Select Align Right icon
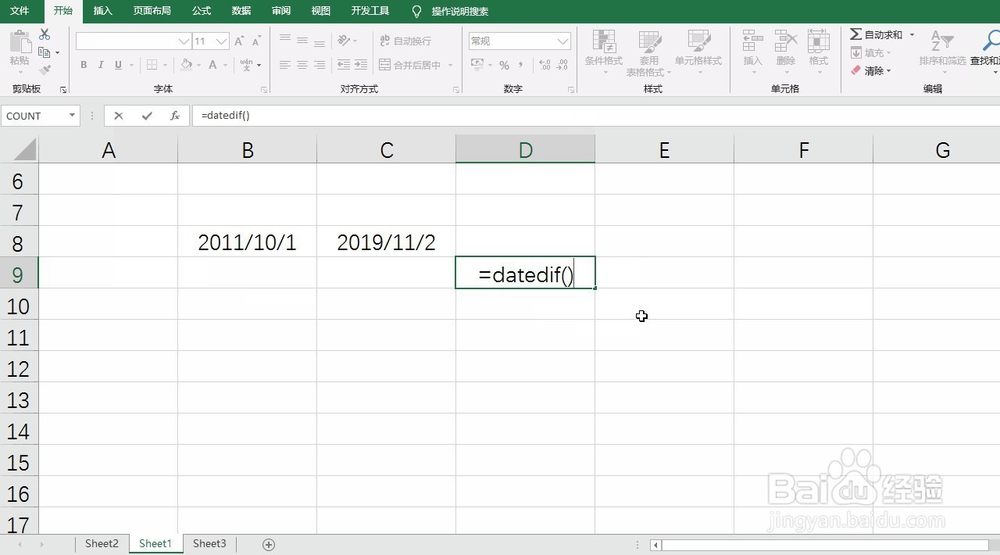The image size is (1000, 555). (320, 64)
